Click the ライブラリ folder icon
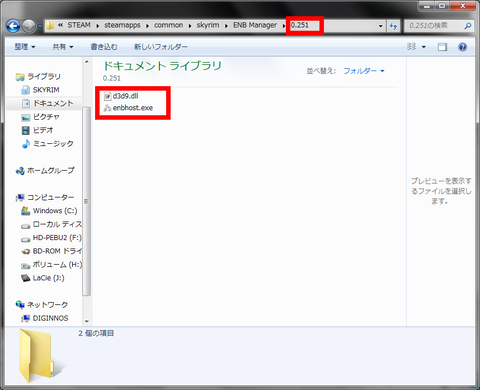This screenshot has width=480, height=390. [20, 77]
